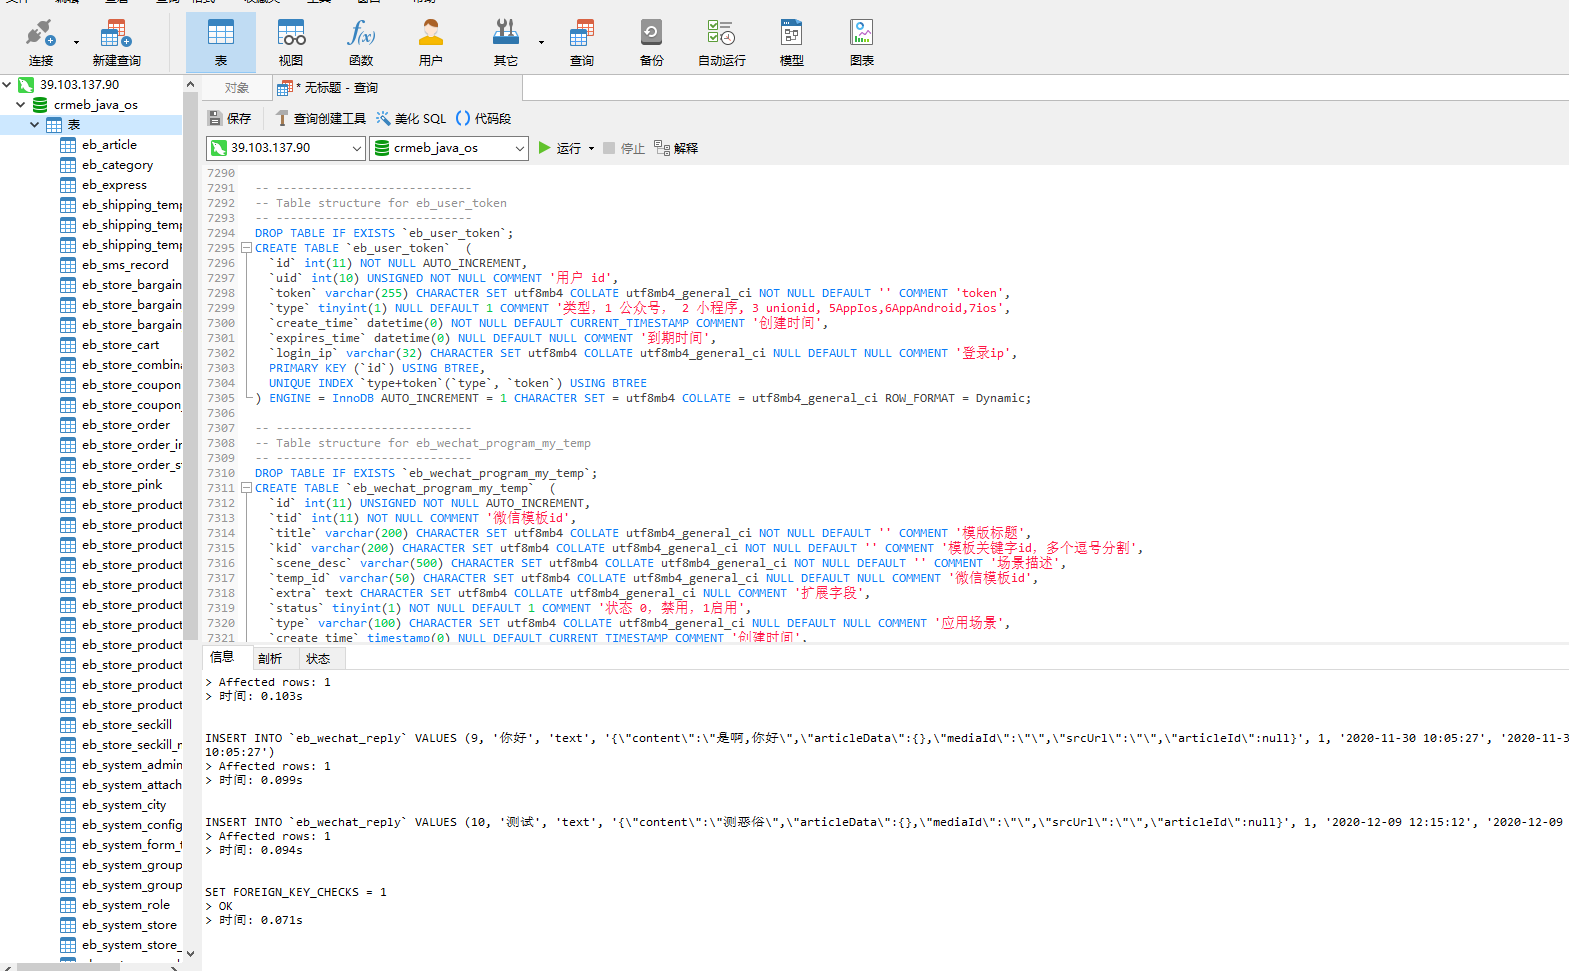The height and width of the screenshot is (971, 1569).
Task: Fold CREATE TABLE eb_user_token block
Action: click(x=246, y=248)
